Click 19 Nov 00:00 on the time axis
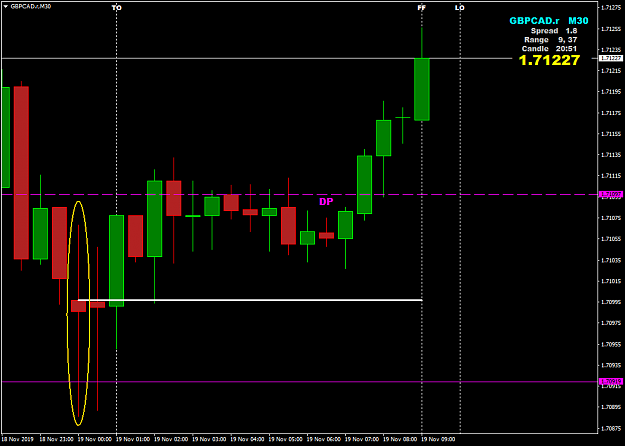This screenshot has width=625, height=446. click(x=94, y=439)
